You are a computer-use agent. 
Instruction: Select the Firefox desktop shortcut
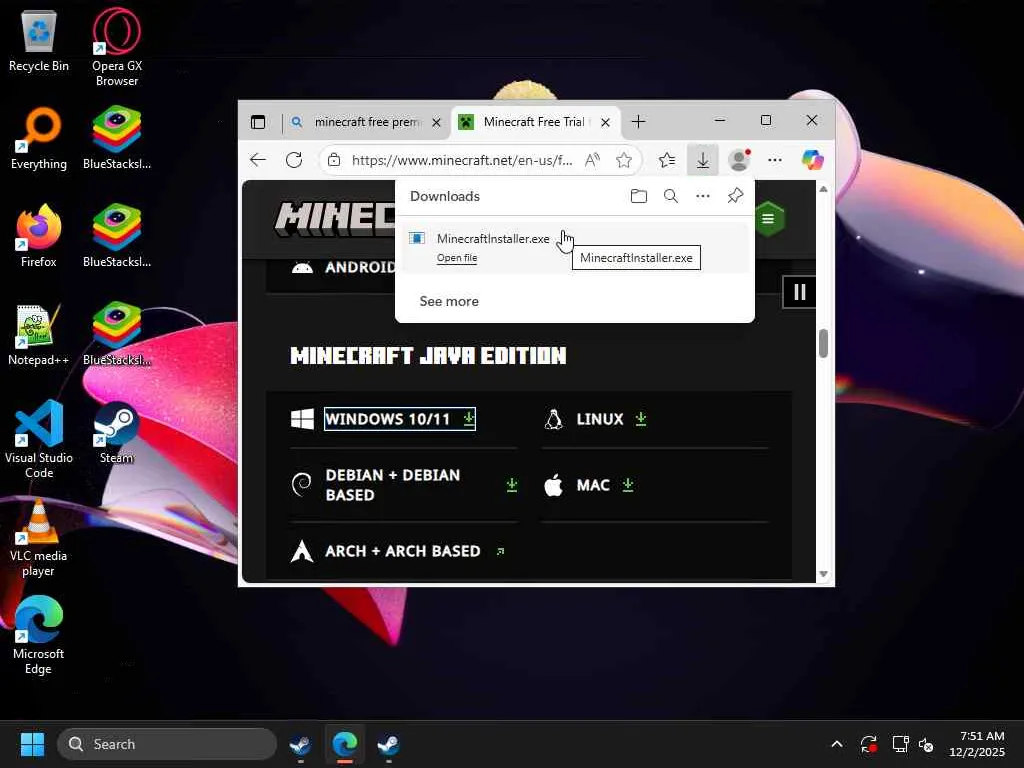39,236
